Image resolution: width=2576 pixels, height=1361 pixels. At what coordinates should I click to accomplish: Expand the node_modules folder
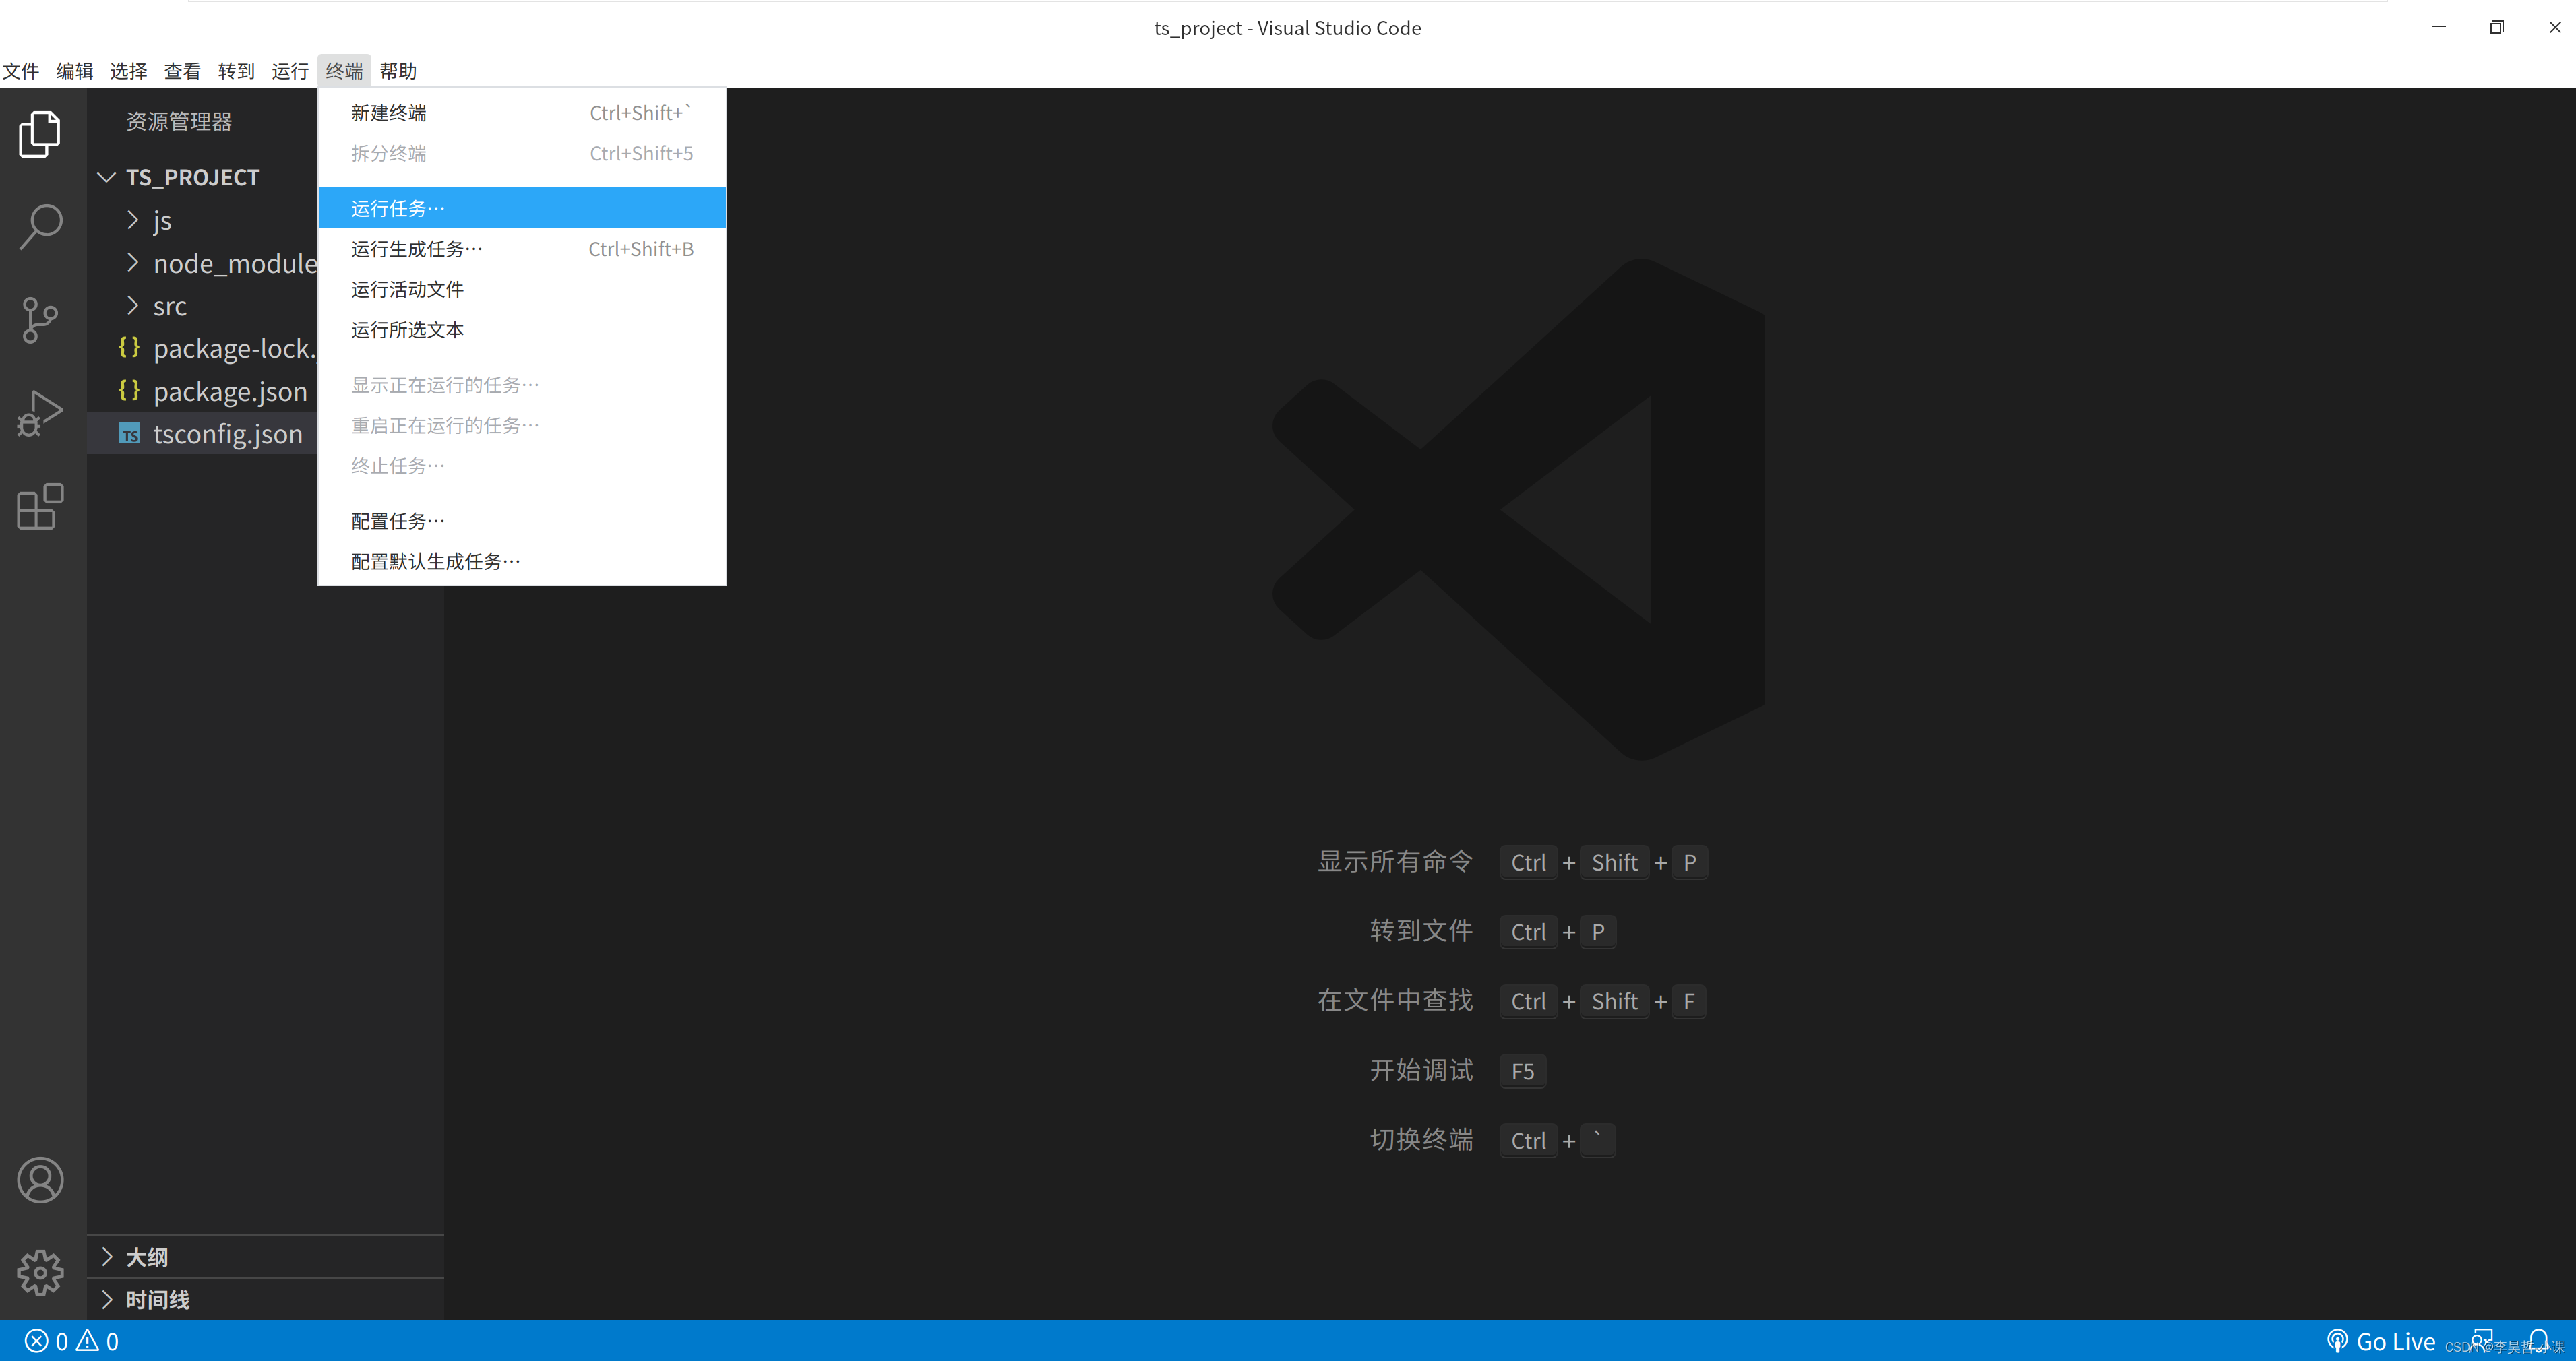[x=203, y=263]
